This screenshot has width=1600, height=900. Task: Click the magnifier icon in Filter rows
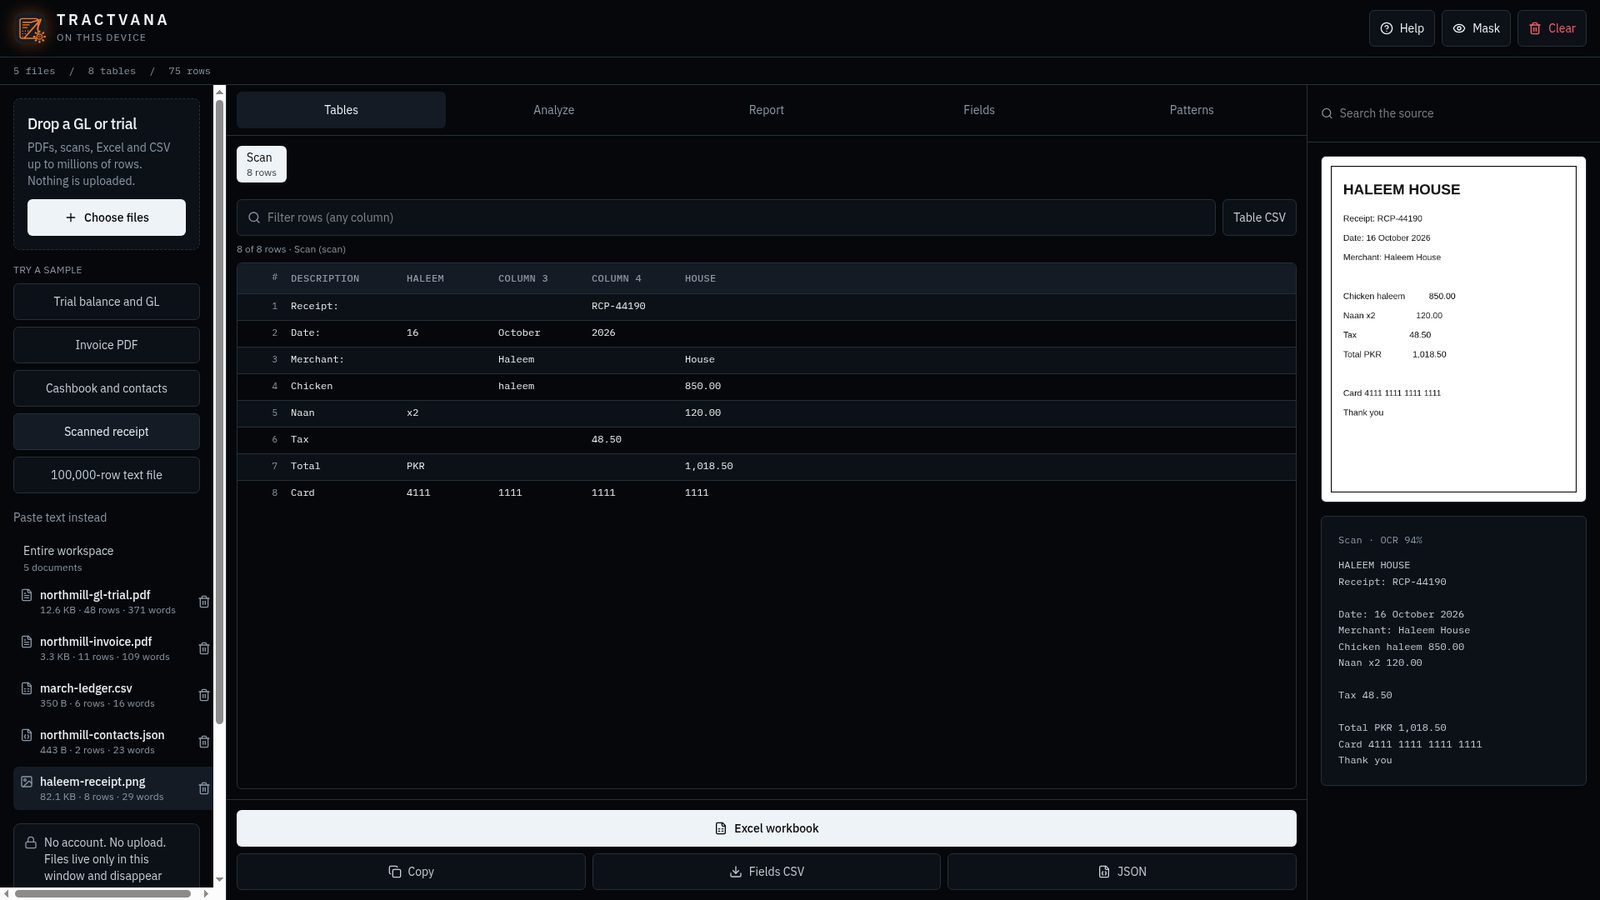(254, 217)
